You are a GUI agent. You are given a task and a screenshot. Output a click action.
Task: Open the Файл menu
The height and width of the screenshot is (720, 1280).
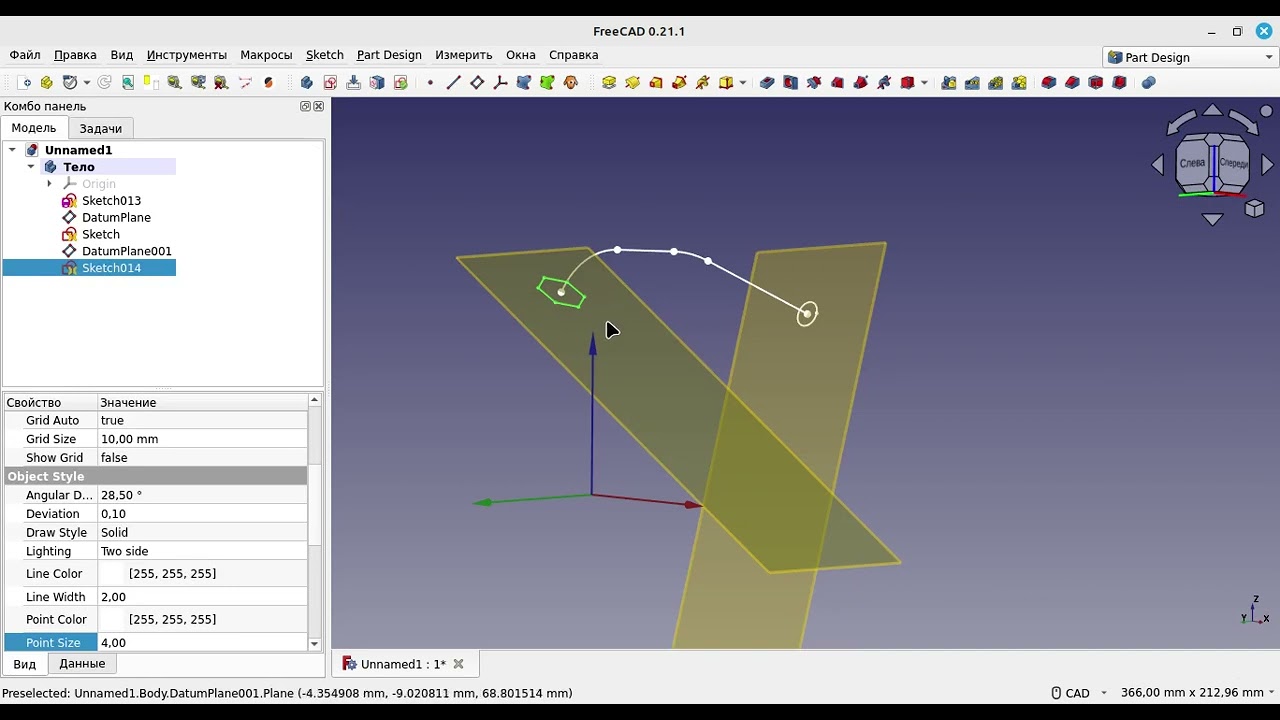tap(25, 55)
